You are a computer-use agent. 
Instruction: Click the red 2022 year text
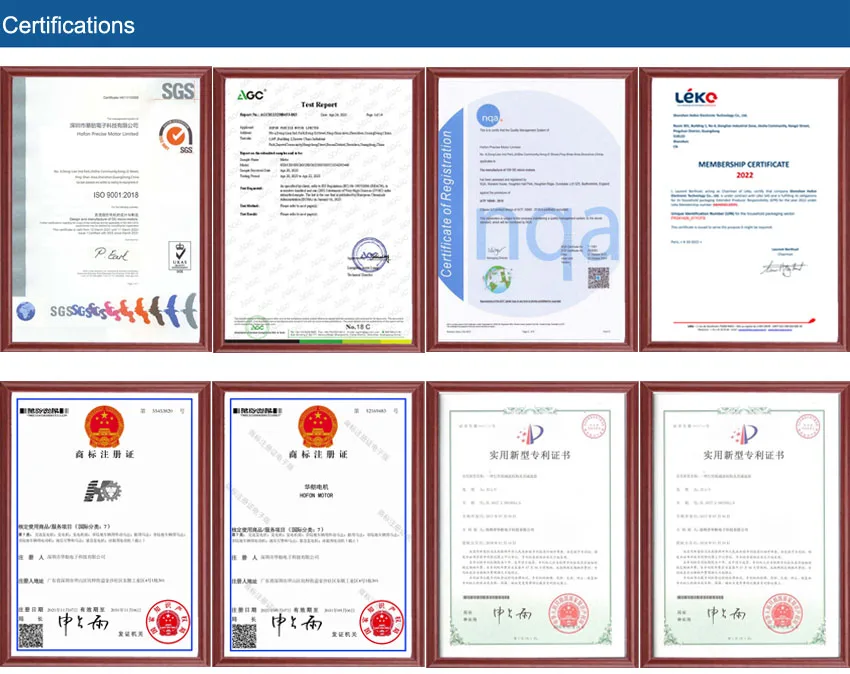tap(744, 175)
